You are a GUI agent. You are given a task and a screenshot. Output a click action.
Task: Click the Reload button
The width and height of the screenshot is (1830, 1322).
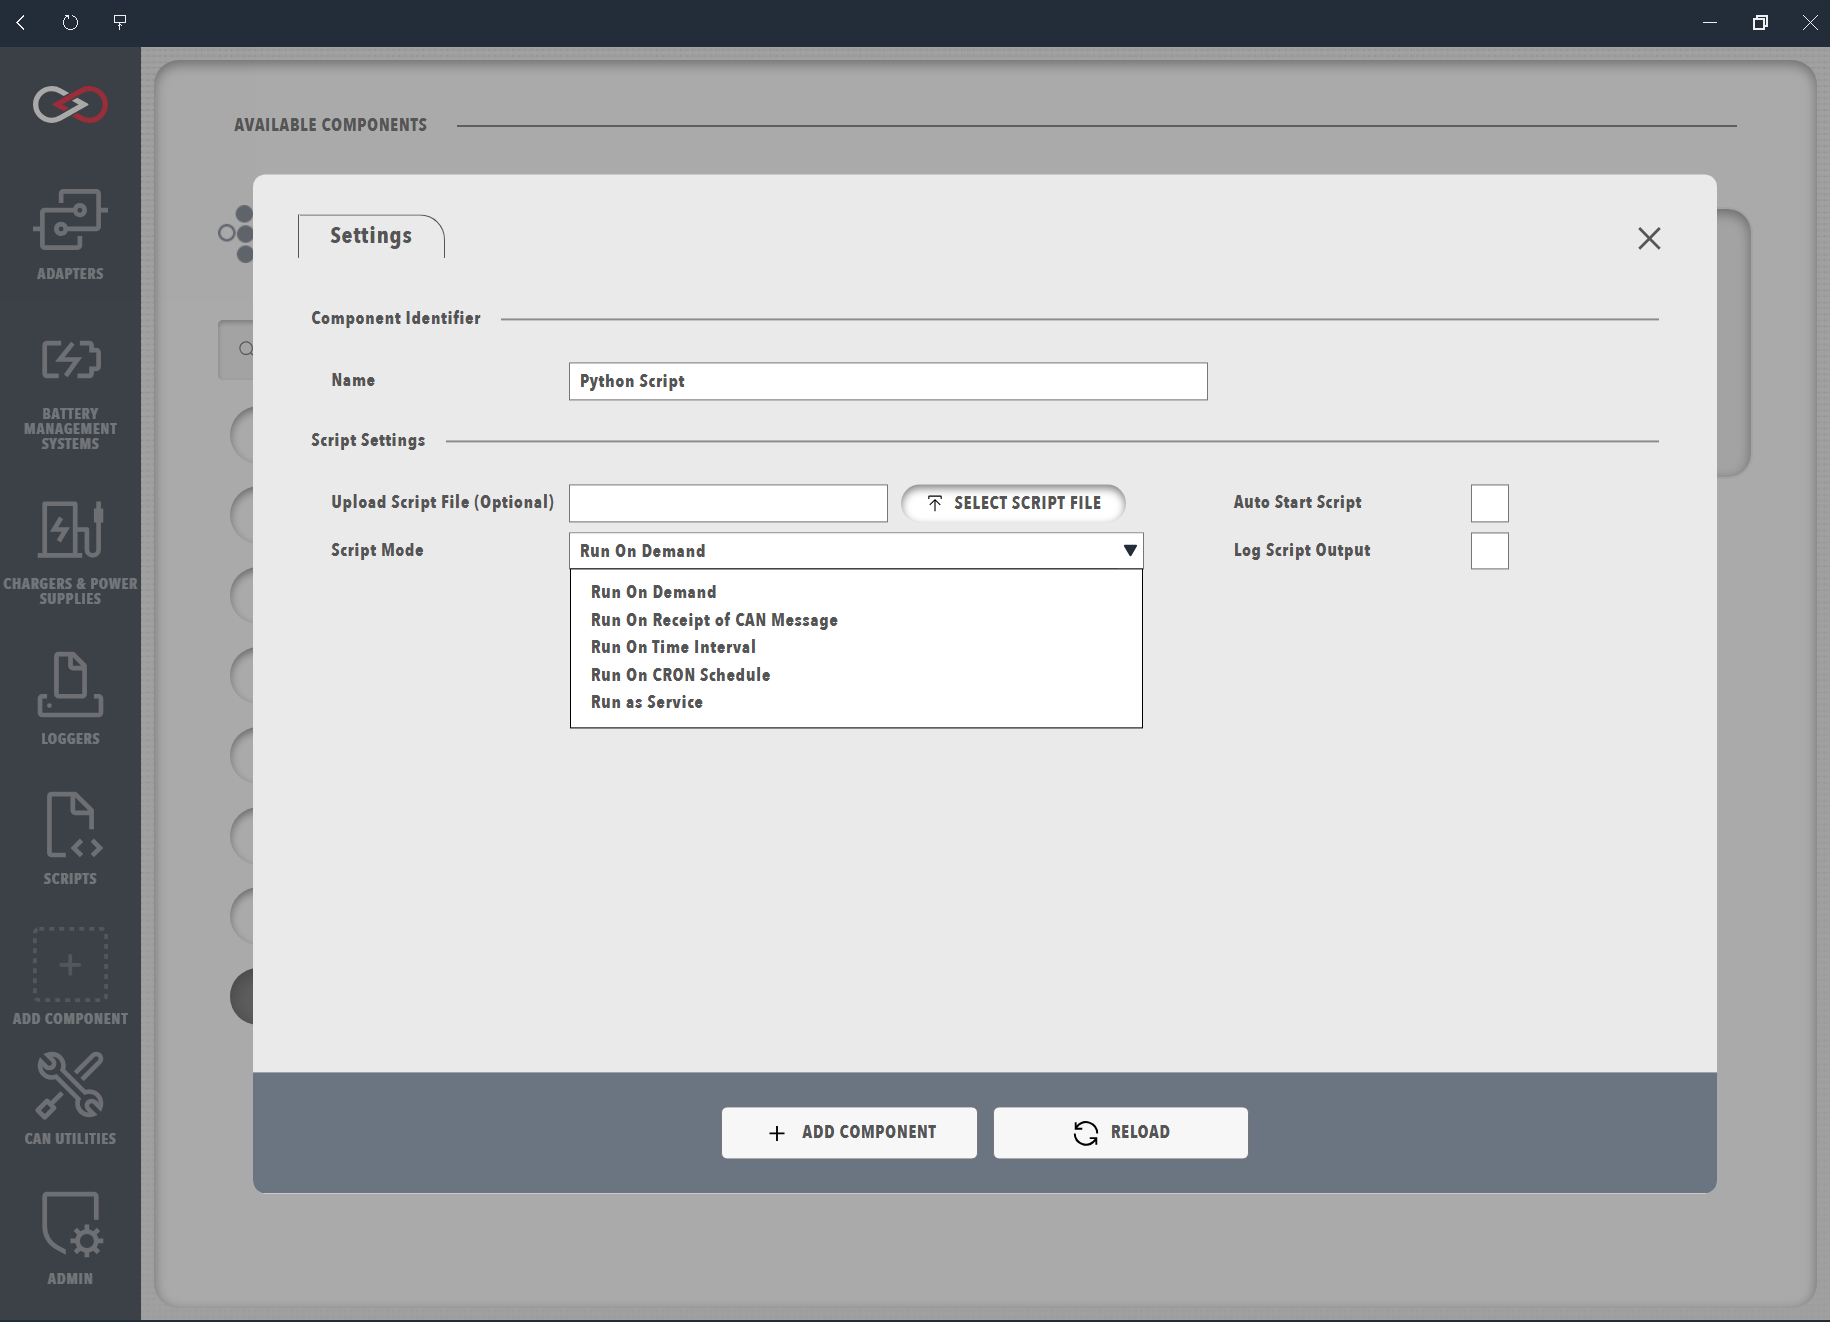pyautogui.click(x=1120, y=1132)
